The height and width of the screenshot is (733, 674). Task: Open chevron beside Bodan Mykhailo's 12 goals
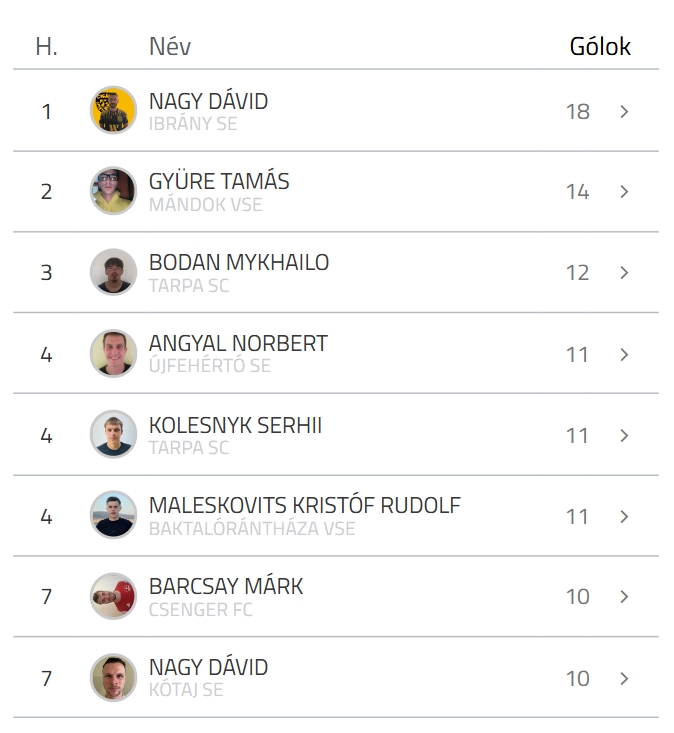[x=624, y=273]
